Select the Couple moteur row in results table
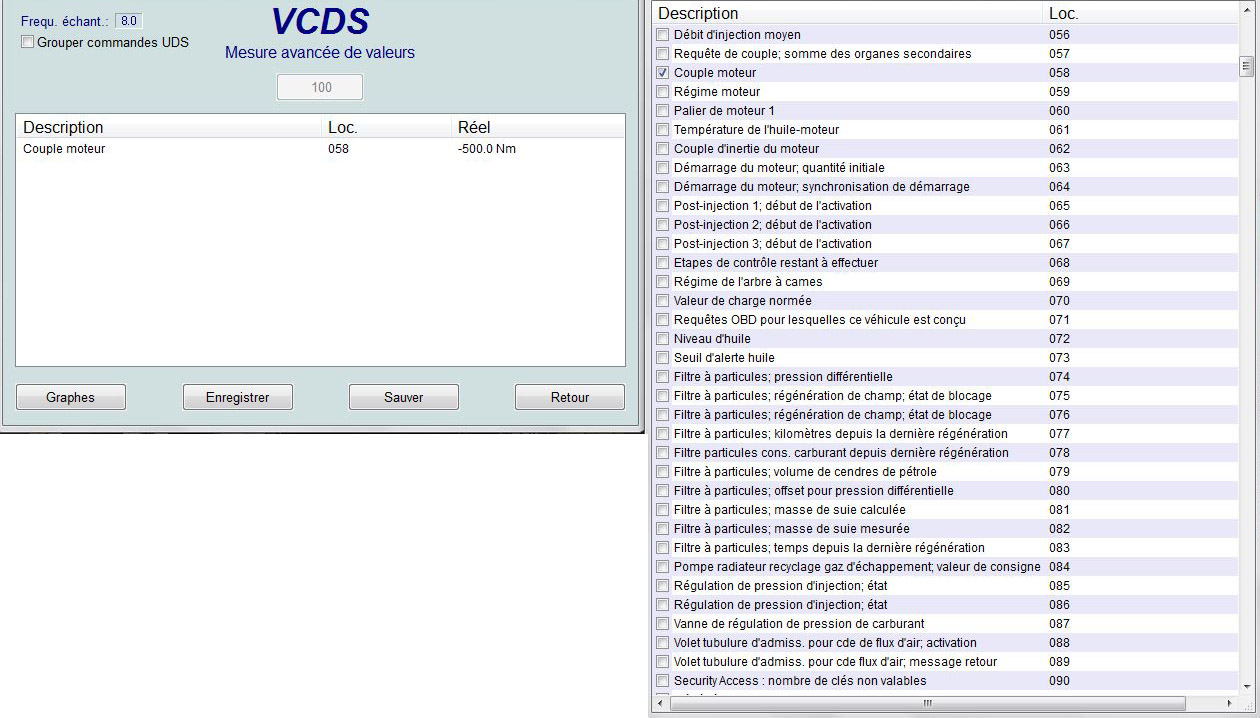 click(320, 149)
